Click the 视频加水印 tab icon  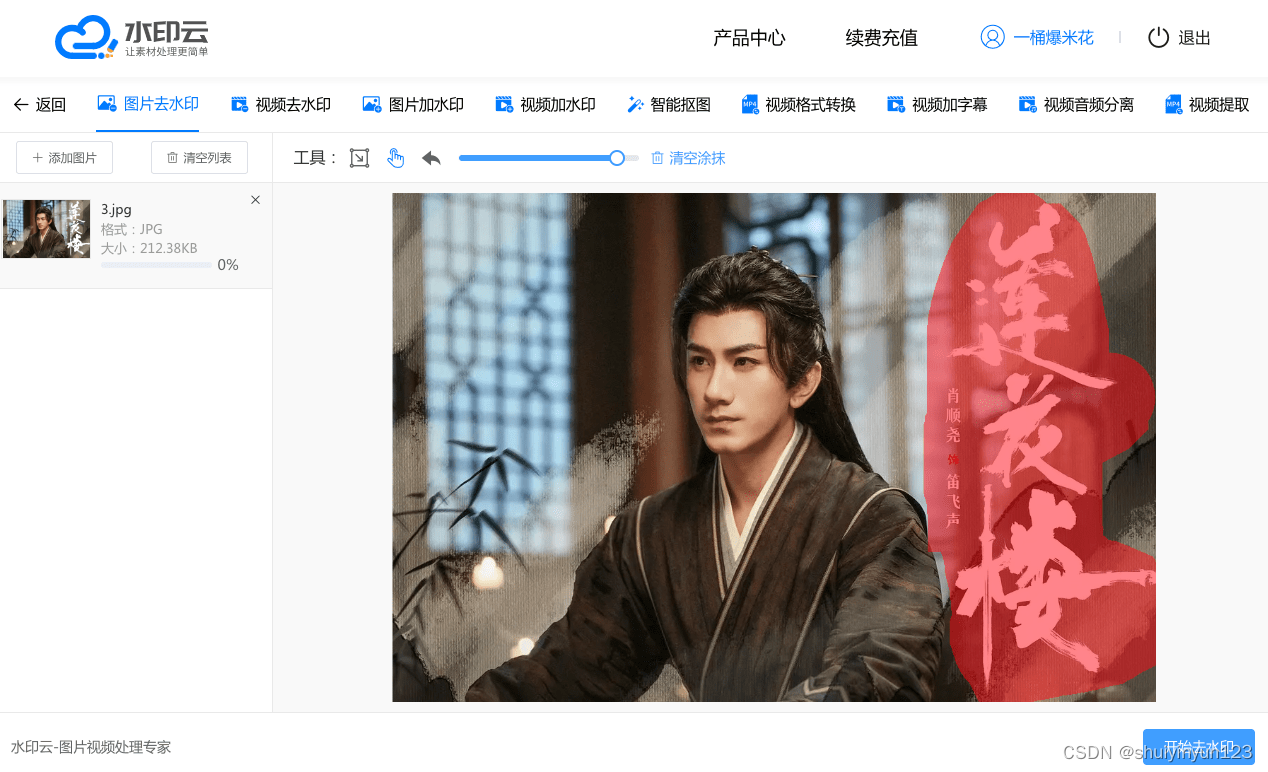pos(504,104)
